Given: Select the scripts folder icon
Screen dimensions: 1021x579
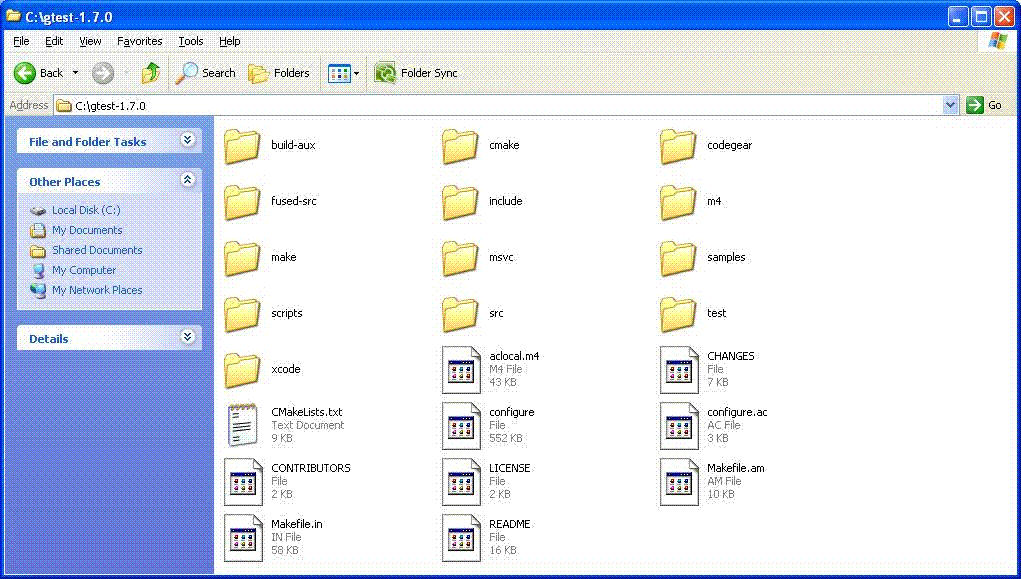Looking at the screenshot, I should pos(242,314).
